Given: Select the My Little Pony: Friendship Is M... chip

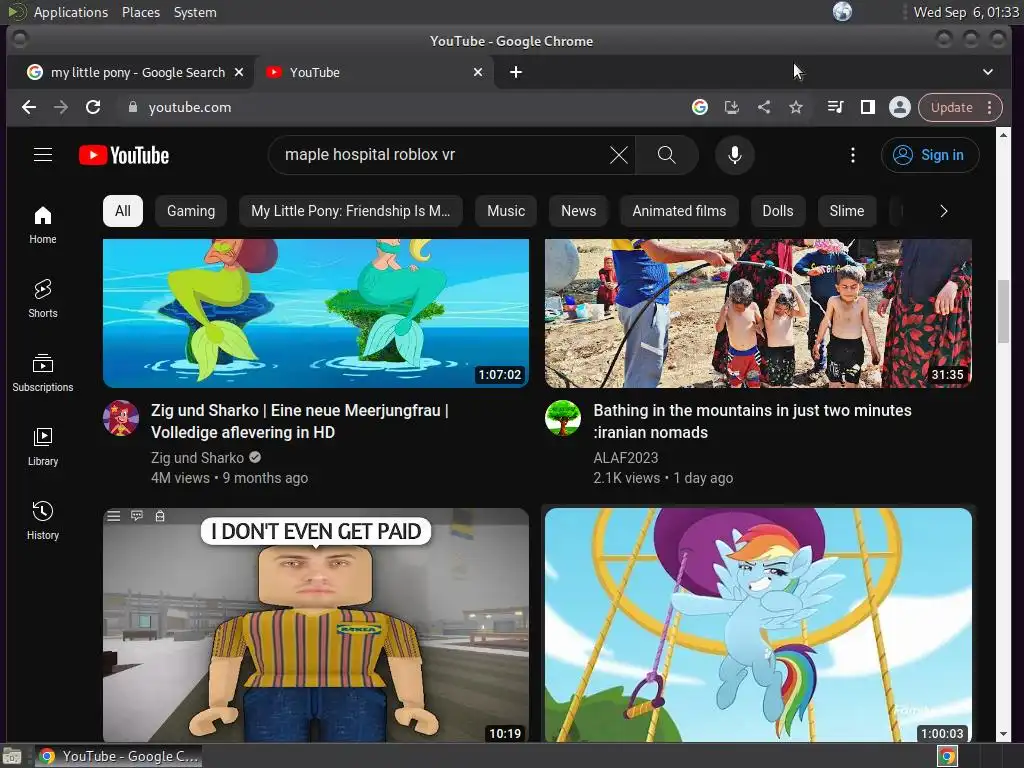Looking at the screenshot, I should point(351,211).
